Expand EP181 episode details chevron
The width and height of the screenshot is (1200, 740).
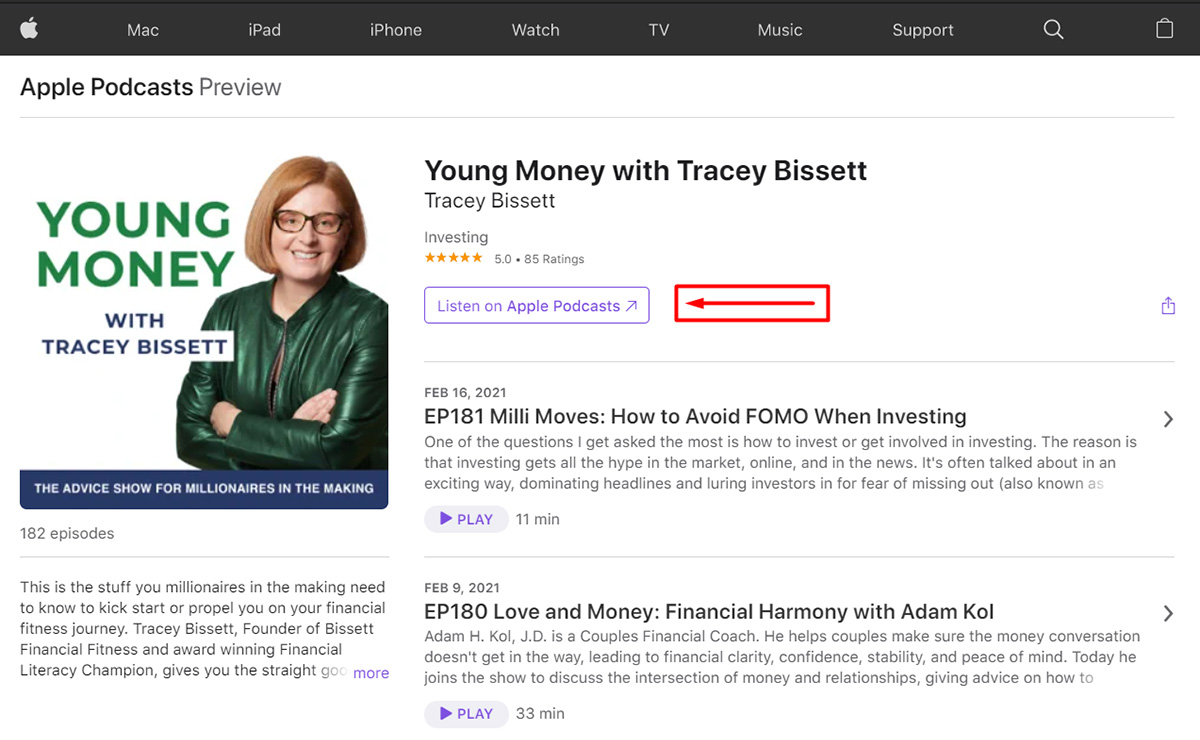tap(1168, 419)
